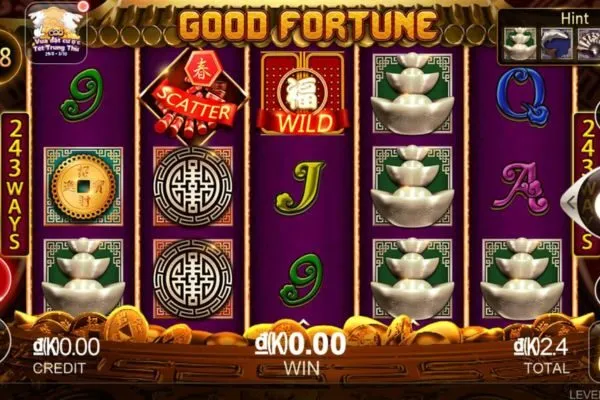The width and height of the screenshot is (600, 400).
Task: Tap the yellow-green J symbol
Action: pos(300,187)
